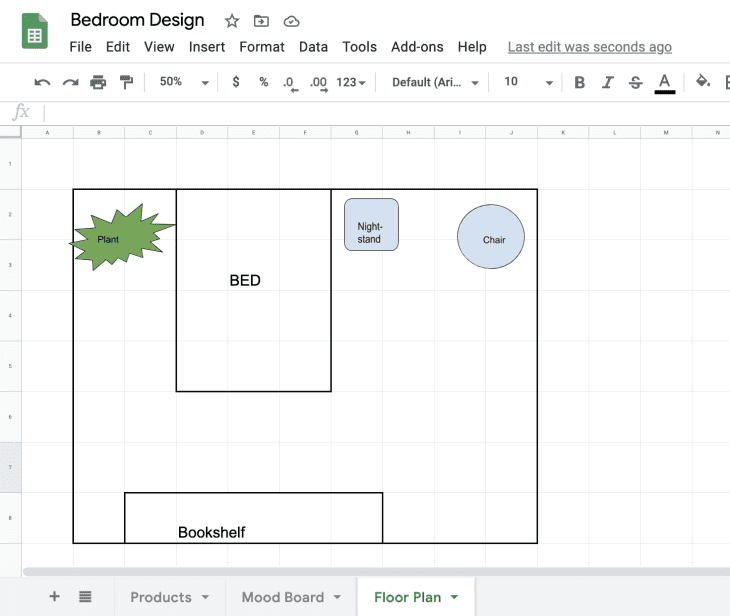Toggle strikethrough formatting
This screenshot has width=730, height=616.
(x=635, y=82)
